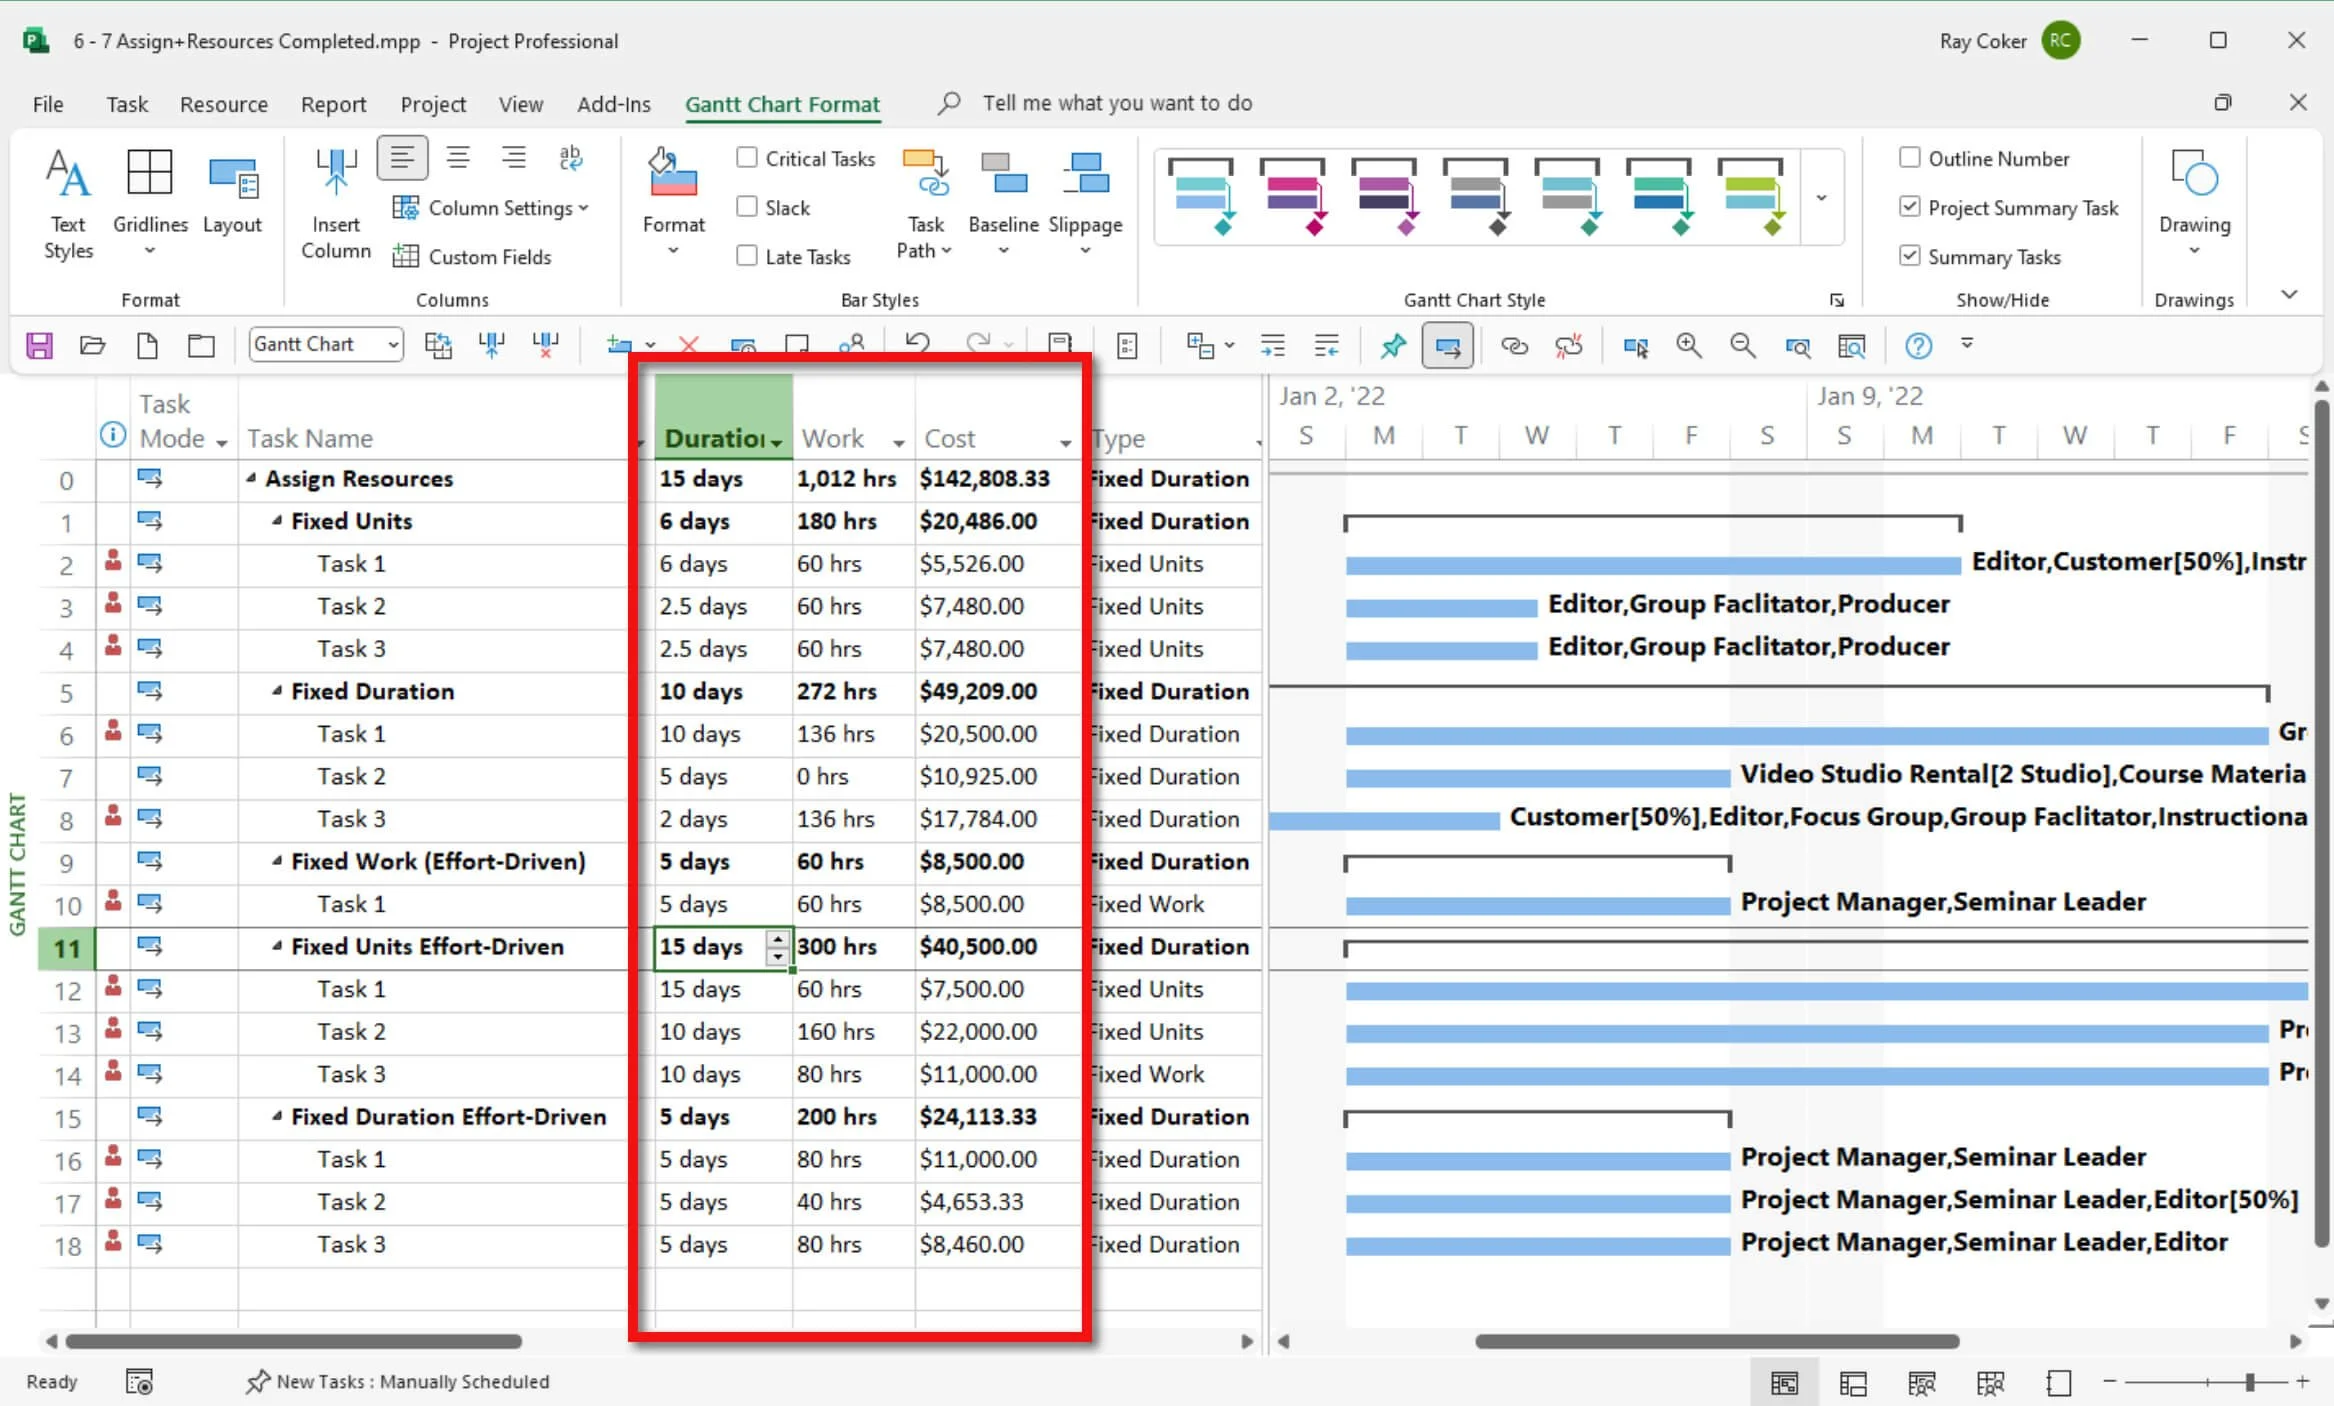Image resolution: width=2334 pixels, height=1406 pixels.
Task: Collapse the Fixed Units summary task
Action: tap(277, 521)
